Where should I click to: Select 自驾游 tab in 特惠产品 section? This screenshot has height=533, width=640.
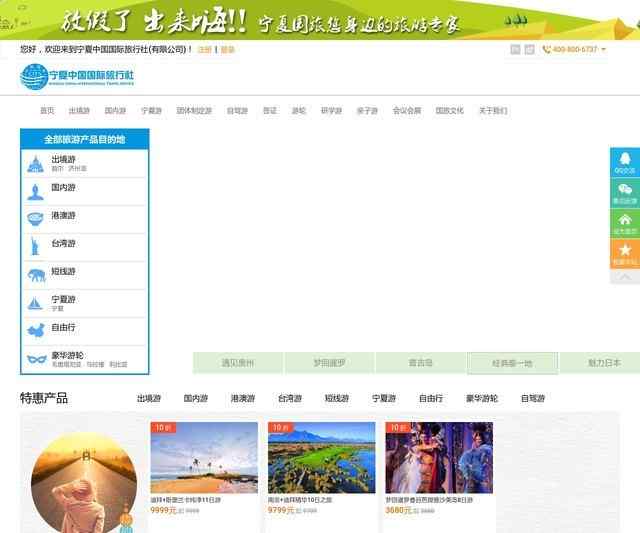[533, 398]
